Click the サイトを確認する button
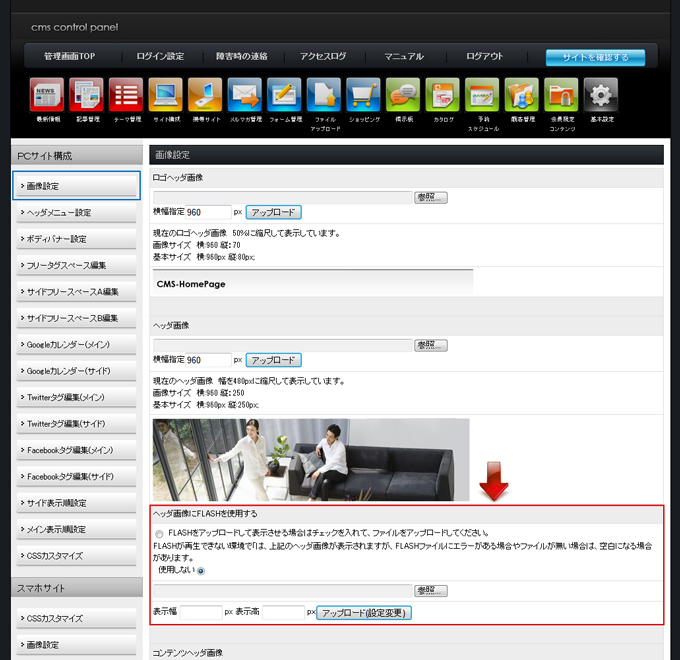Screen dimensions: 680x660 (595, 57)
